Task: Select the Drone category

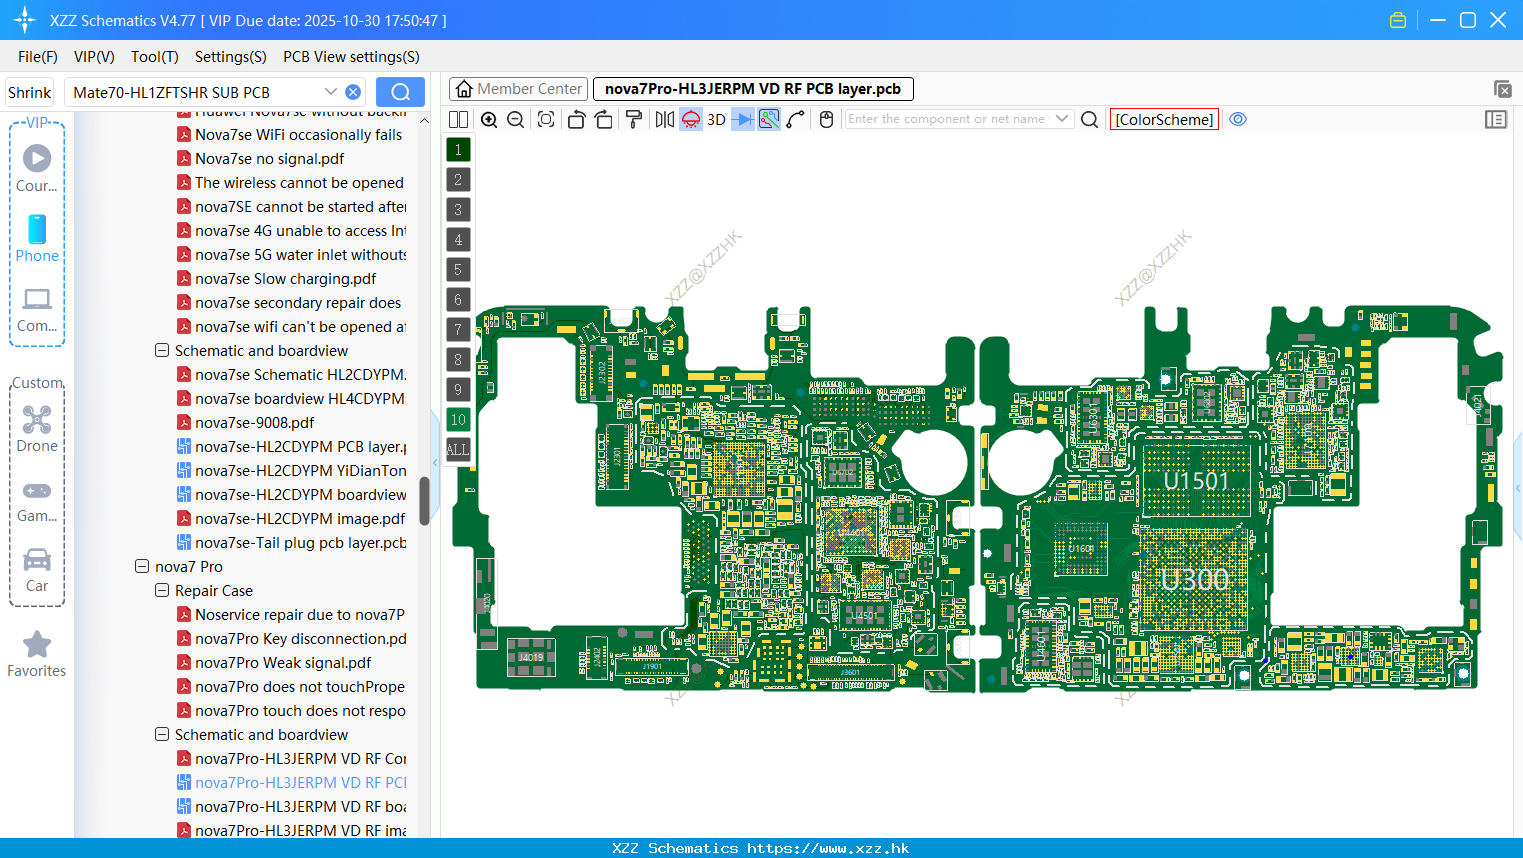Action: (x=37, y=429)
